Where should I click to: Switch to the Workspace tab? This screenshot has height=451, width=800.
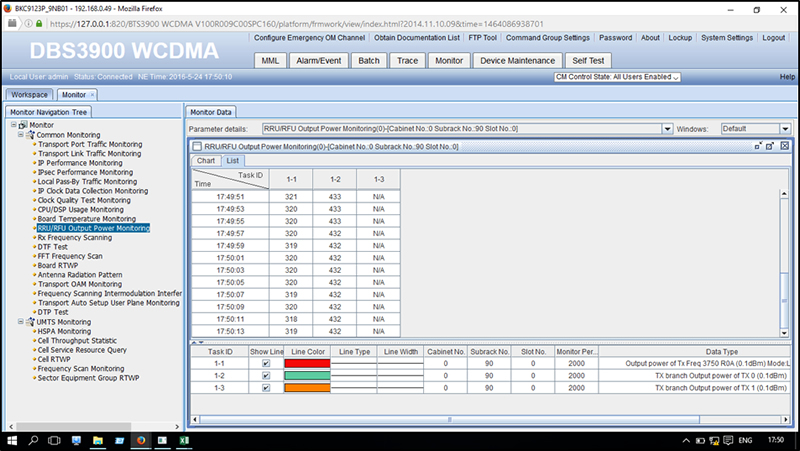click(x=30, y=95)
